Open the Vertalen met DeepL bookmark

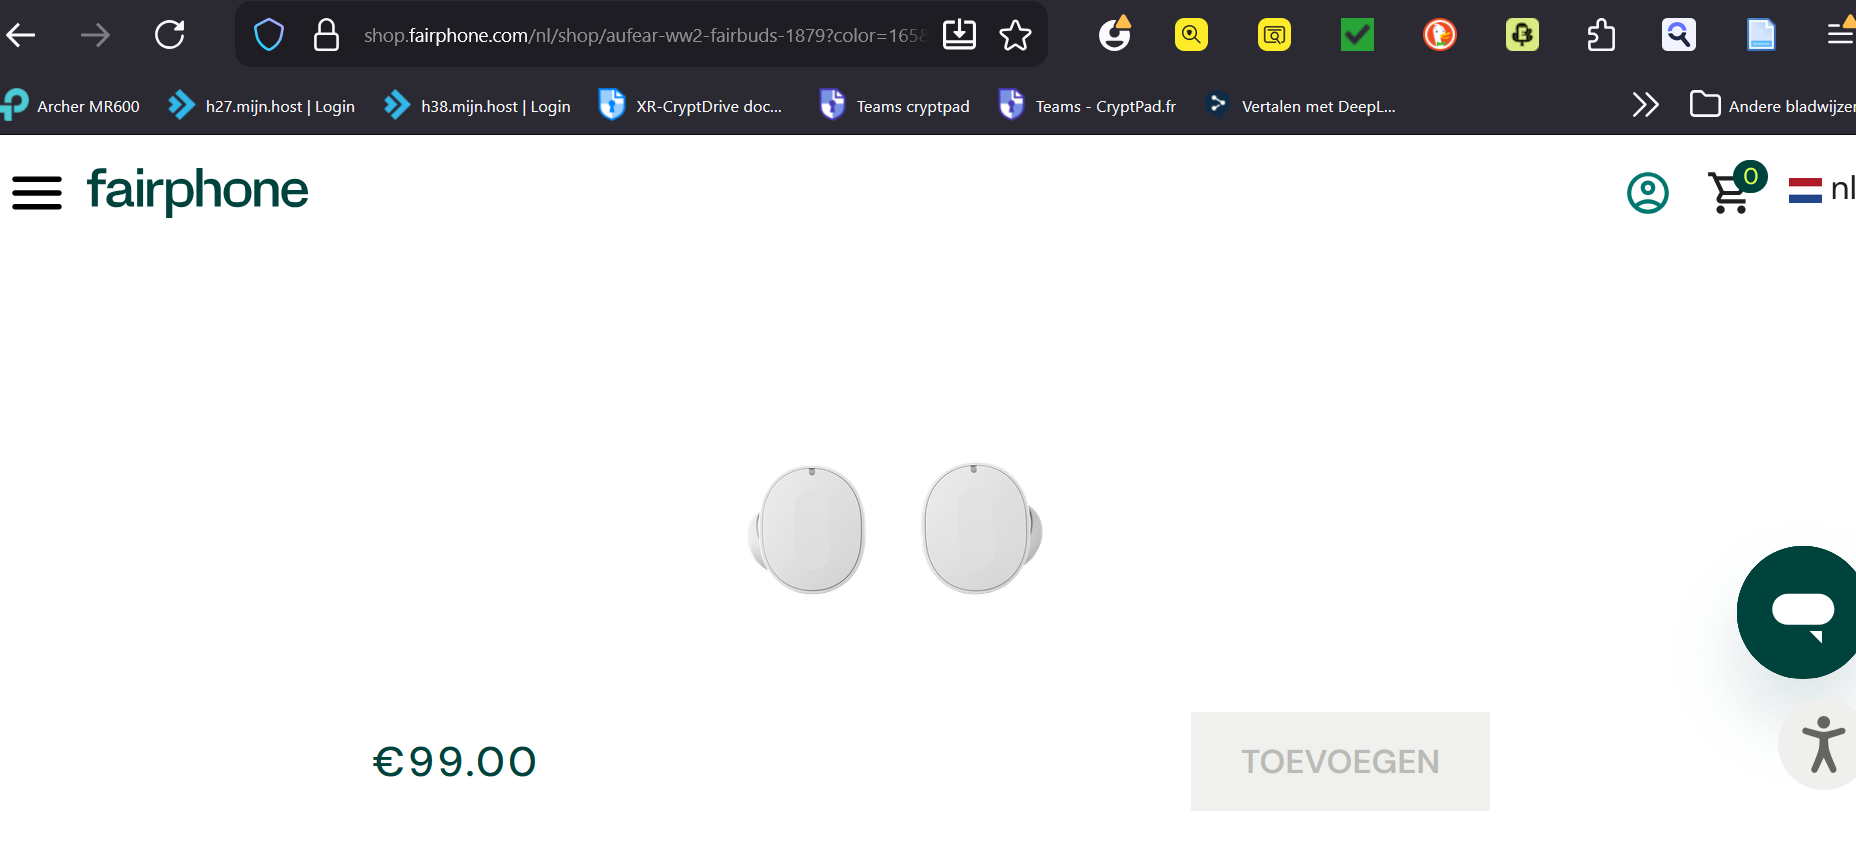pyautogui.click(x=1302, y=106)
